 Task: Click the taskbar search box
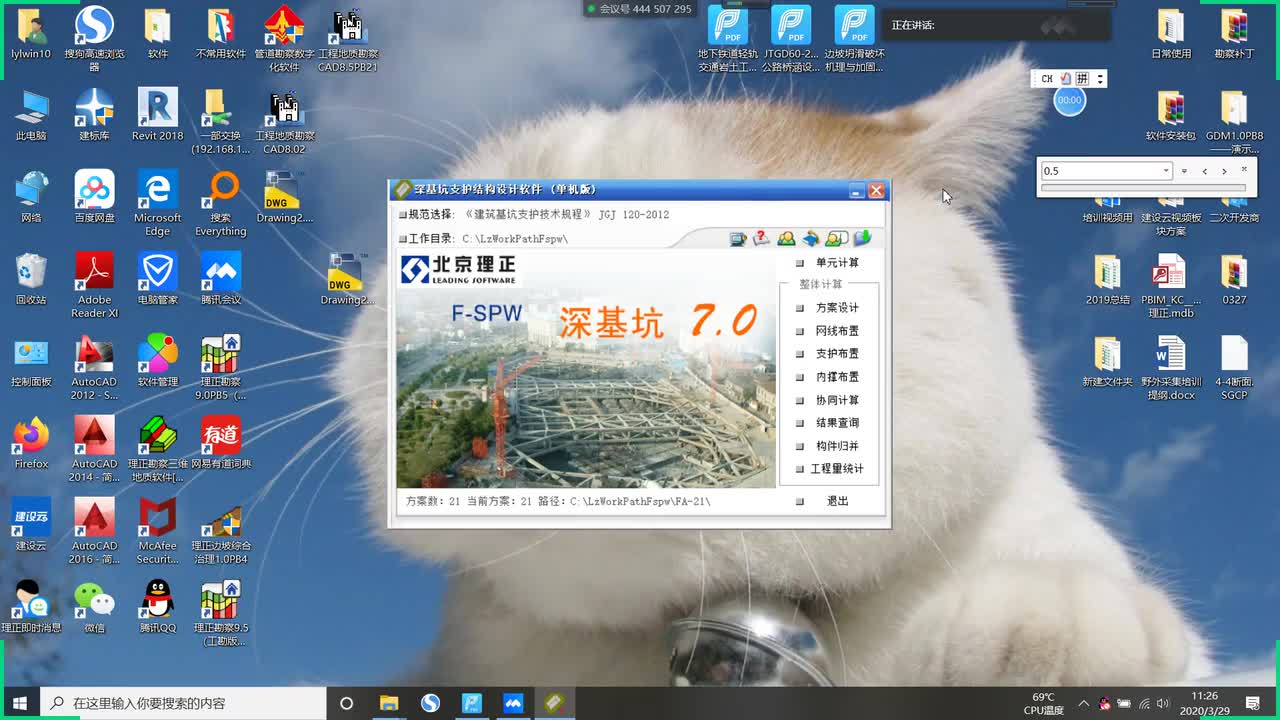tap(184, 703)
